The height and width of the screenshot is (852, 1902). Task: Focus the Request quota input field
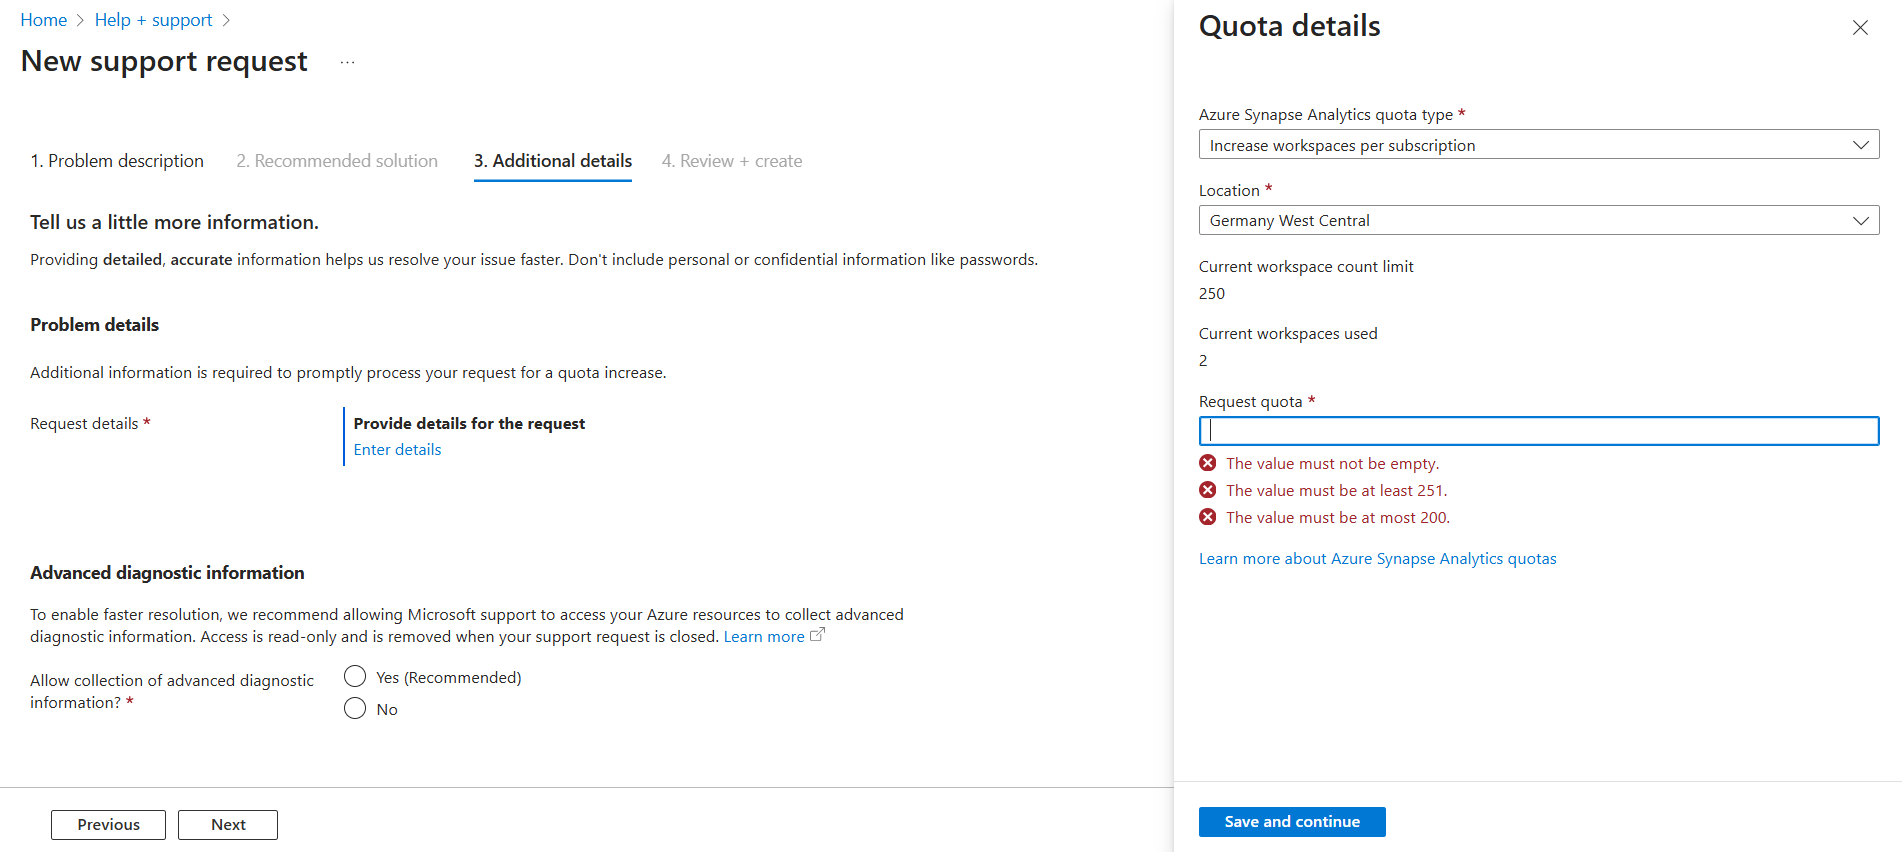coord(1539,431)
